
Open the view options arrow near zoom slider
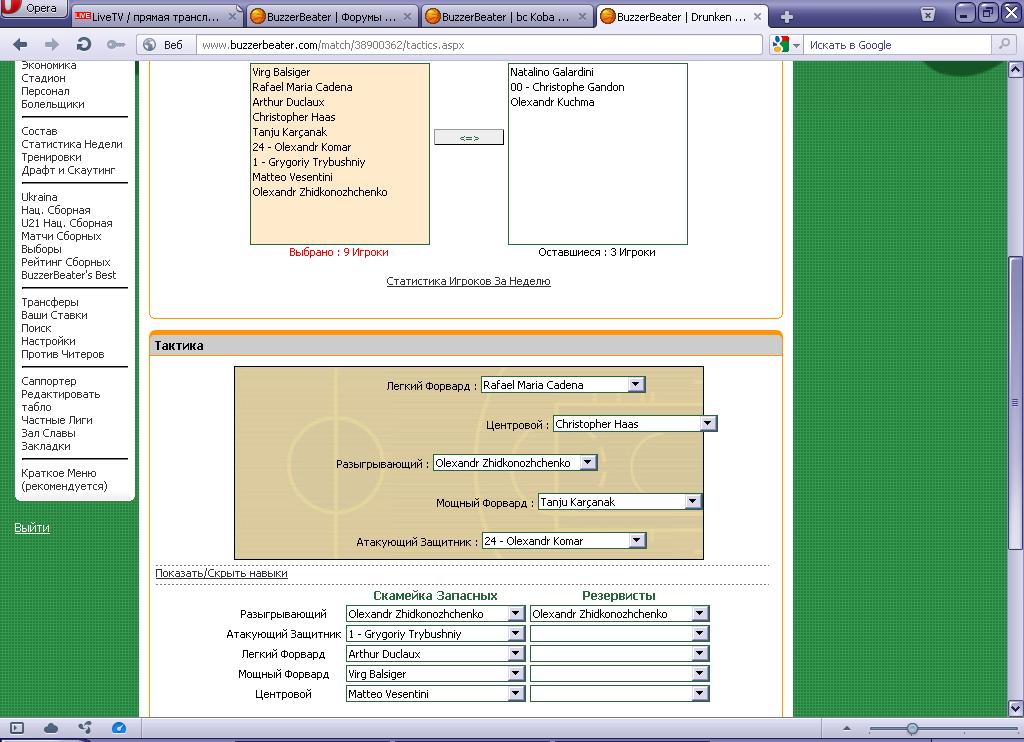coord(847,728)
